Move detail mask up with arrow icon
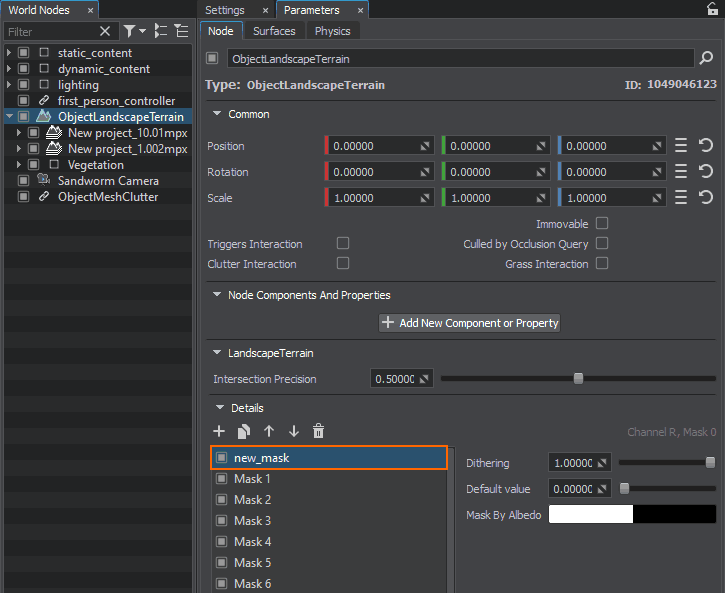Screen dimensions: 725x593 click(269, 431)
